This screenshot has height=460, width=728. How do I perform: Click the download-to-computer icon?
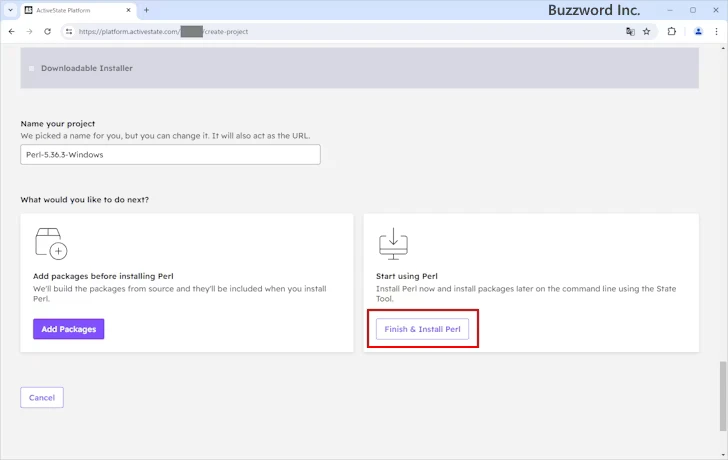click(x=393, y=244)
